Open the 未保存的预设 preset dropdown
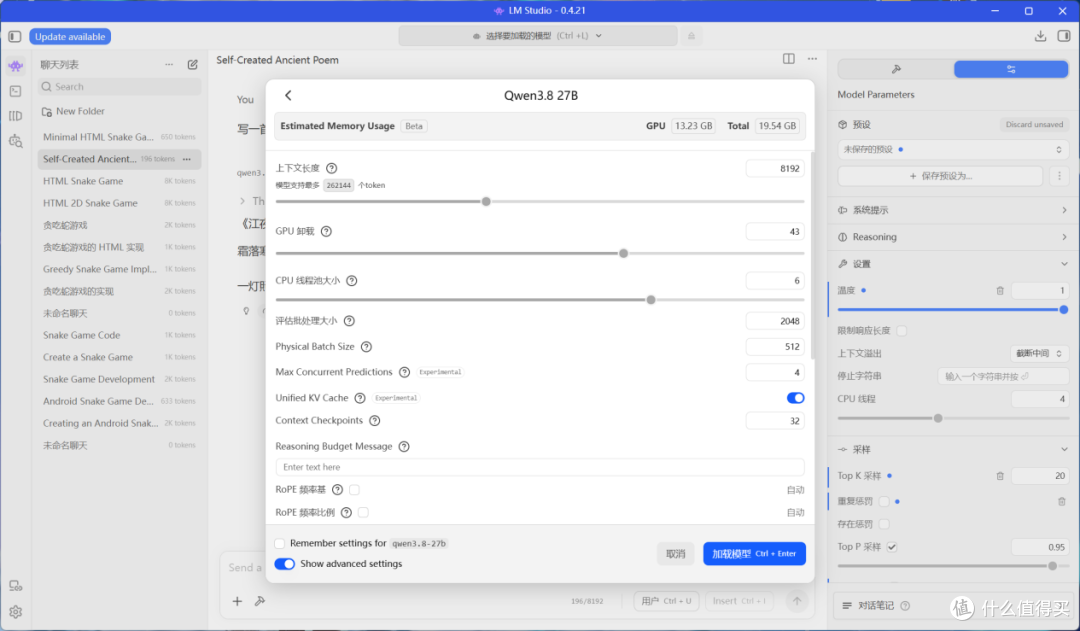 tap(953, 149)
